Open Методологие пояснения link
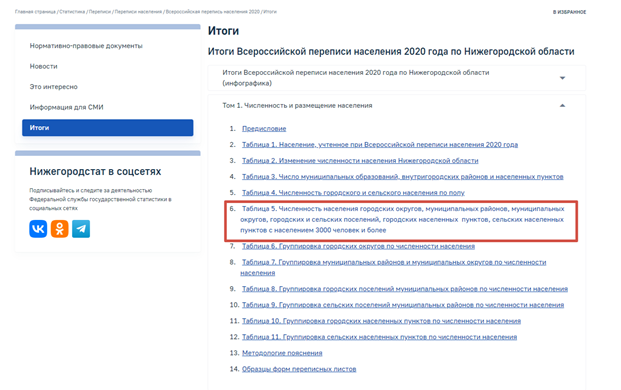This screenshot has width=621, height=390. [282, 353]
